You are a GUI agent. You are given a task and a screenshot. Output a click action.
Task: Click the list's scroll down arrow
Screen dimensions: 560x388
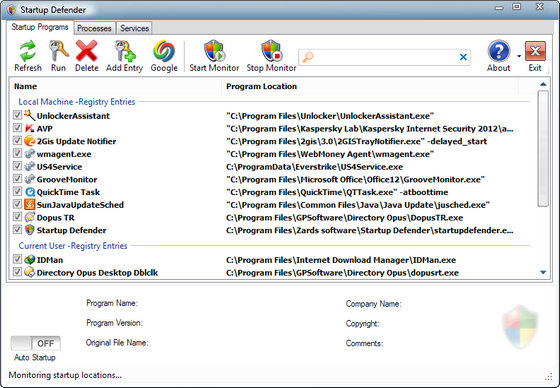tap(543, 272)
